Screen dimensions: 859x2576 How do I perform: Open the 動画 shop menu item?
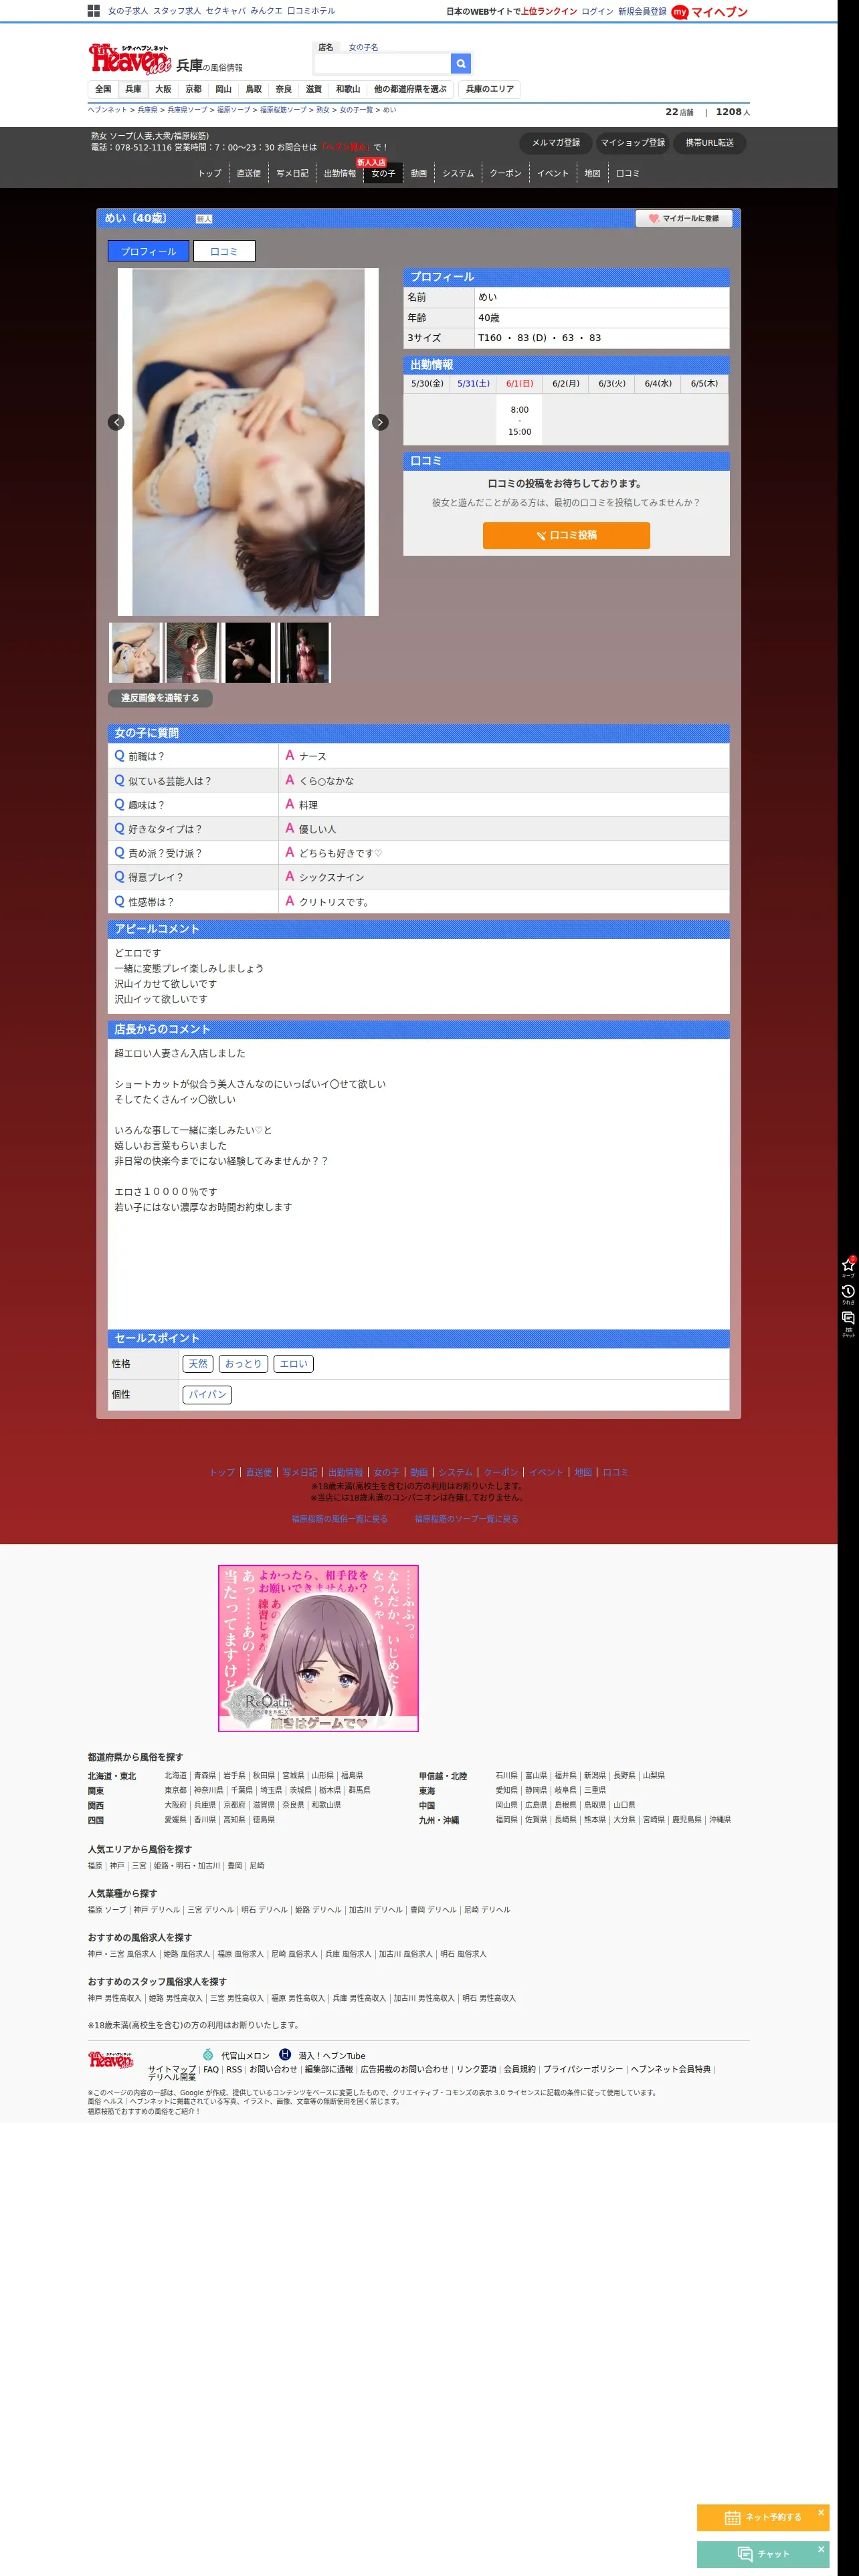tap(419, 174)
